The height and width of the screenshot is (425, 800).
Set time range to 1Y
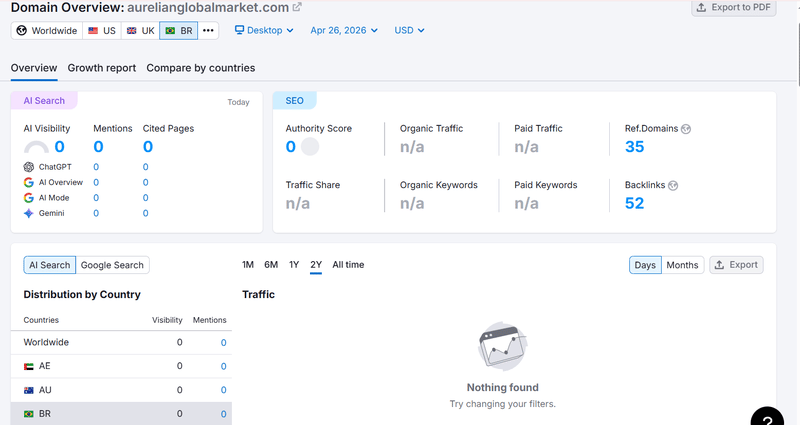pos(294,265)
